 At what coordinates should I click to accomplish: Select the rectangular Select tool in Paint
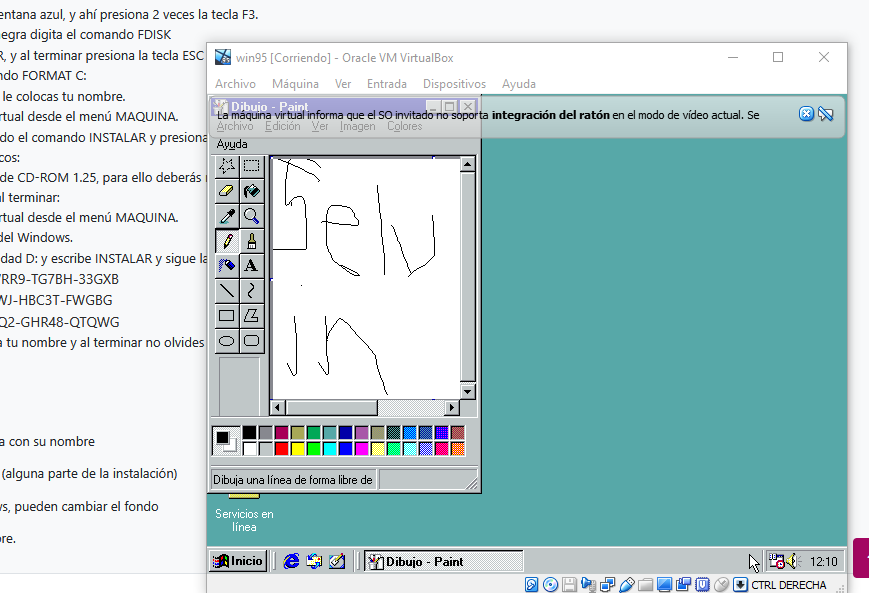point(252,166)
